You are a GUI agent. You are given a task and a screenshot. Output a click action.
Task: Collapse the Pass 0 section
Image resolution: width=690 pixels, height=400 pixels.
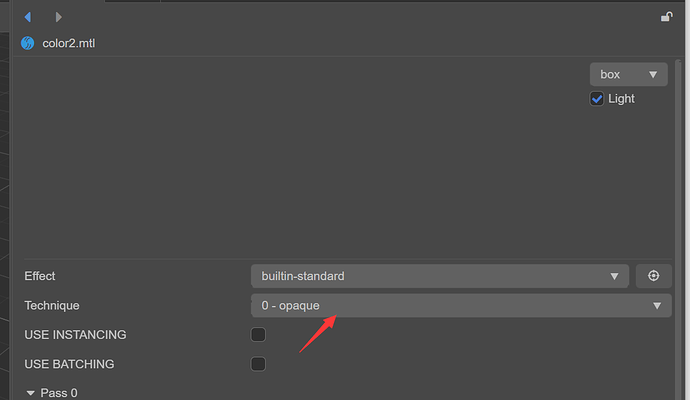pos(30,393)
